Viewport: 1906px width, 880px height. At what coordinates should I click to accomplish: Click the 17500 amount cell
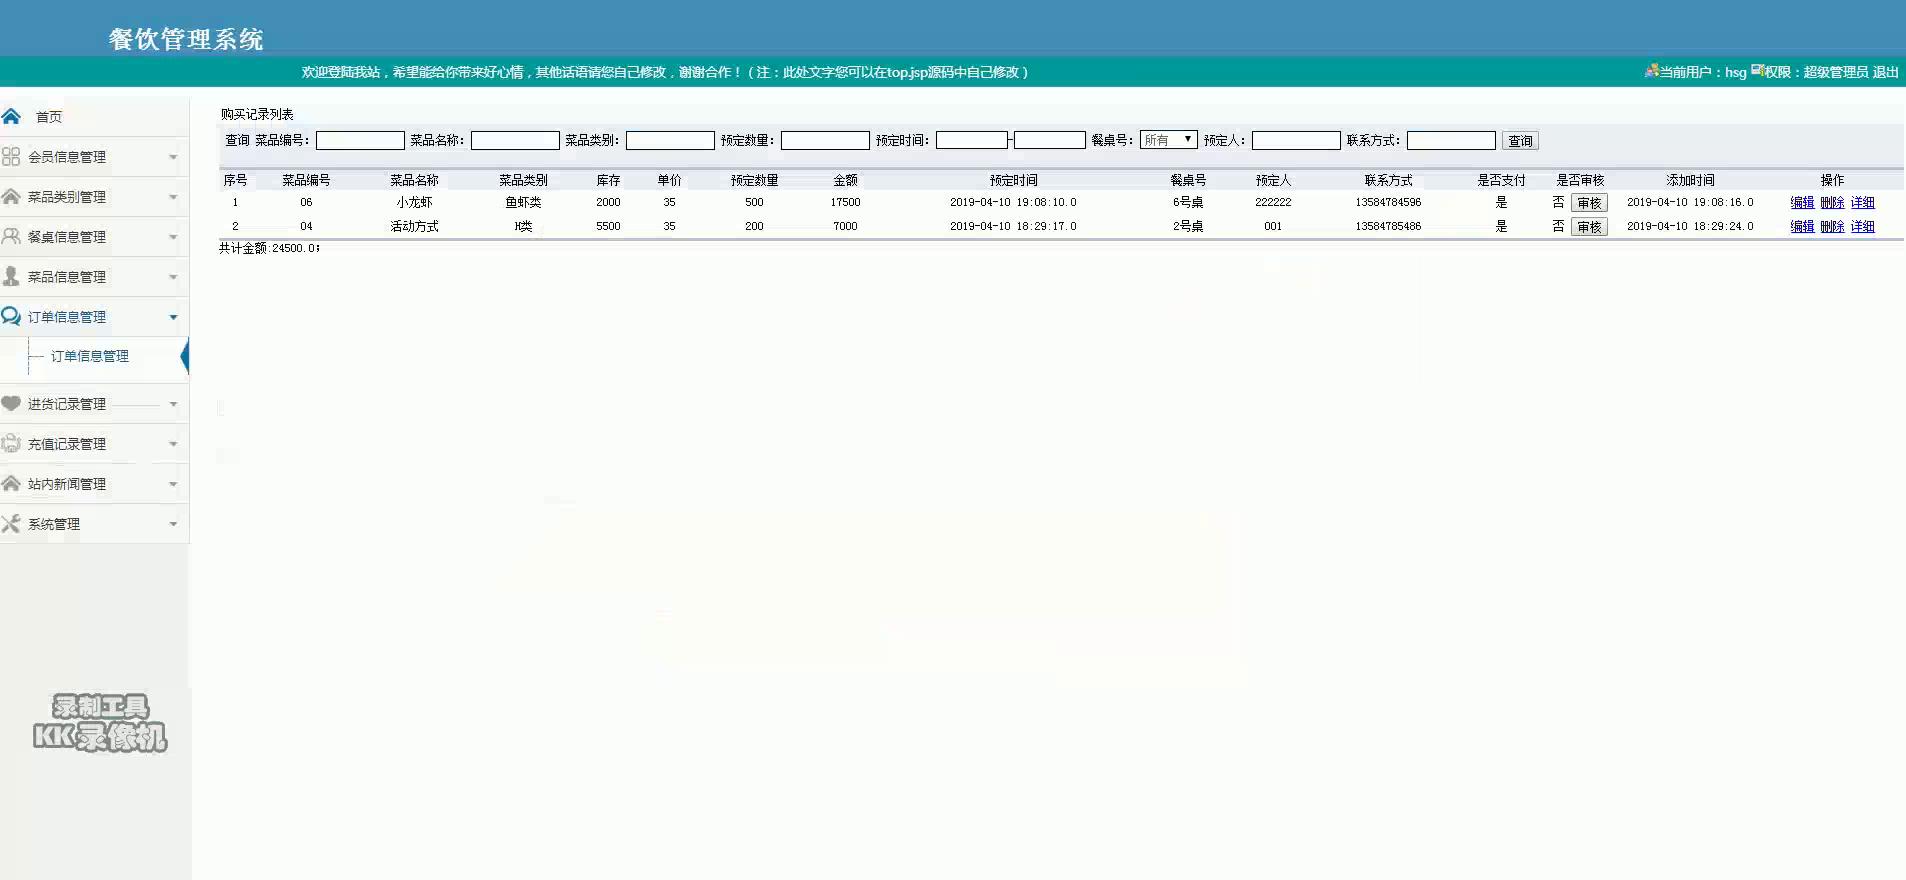coord(845,202)
